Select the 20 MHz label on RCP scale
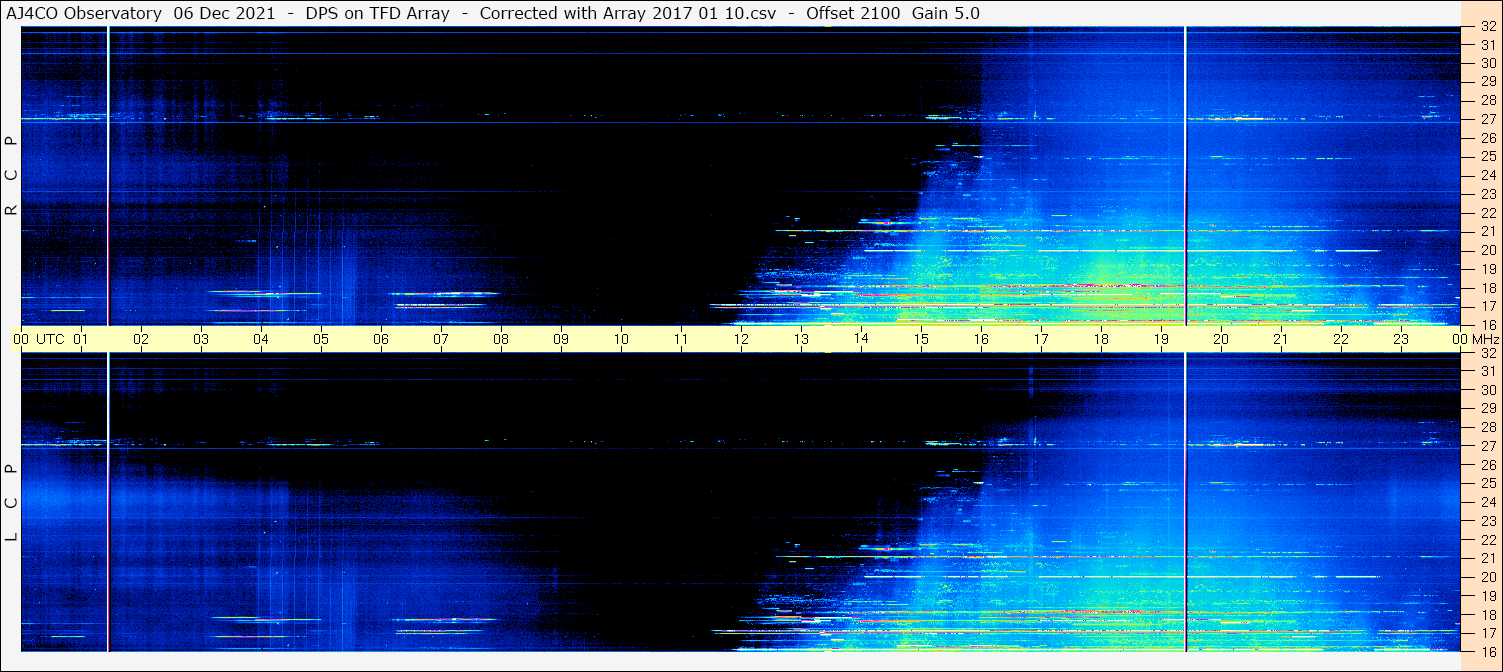The image size is (1503, 672). 1487,250
